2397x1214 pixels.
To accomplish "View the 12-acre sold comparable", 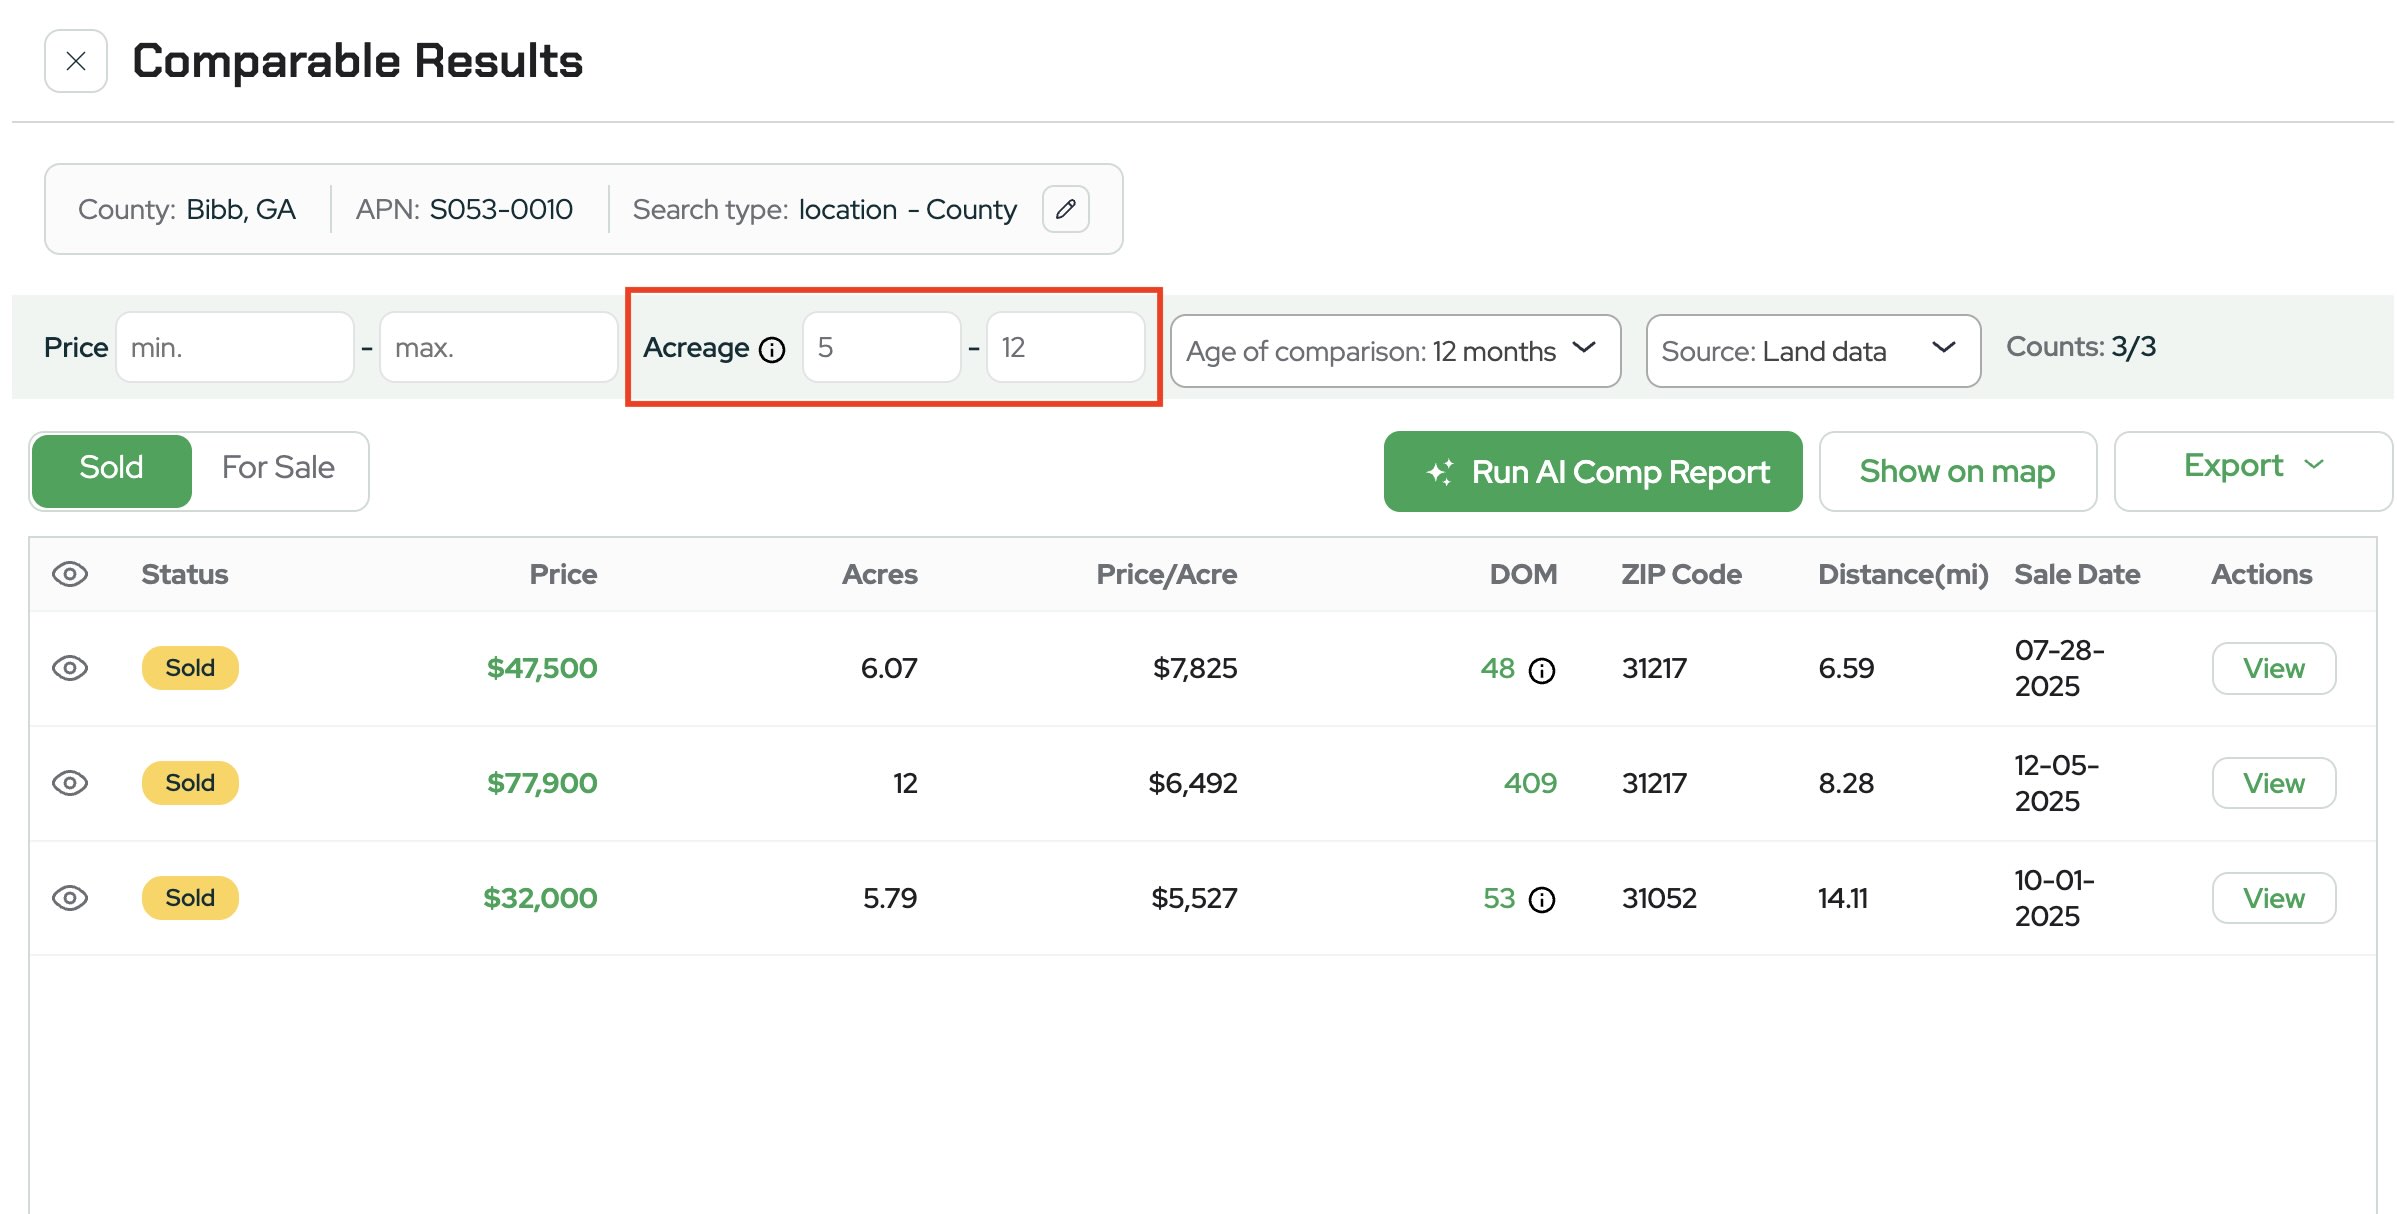I will [x=2272, y=783].
